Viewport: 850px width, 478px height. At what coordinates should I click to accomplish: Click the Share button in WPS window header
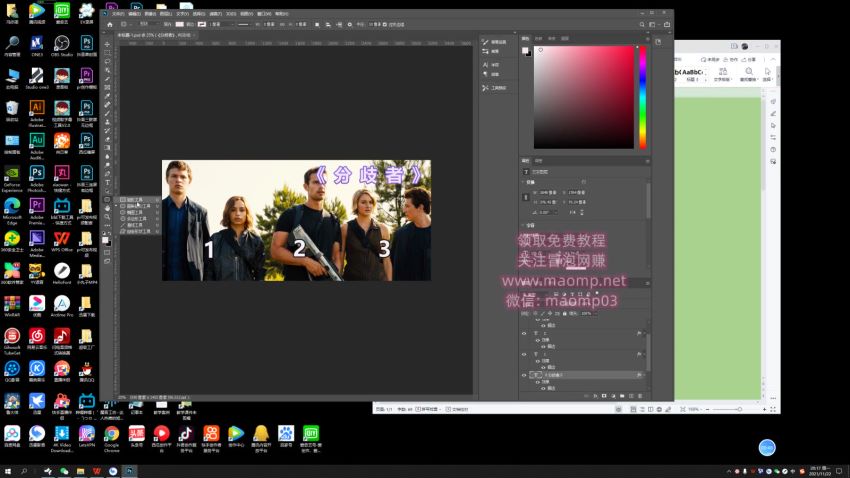click(749, 59)
